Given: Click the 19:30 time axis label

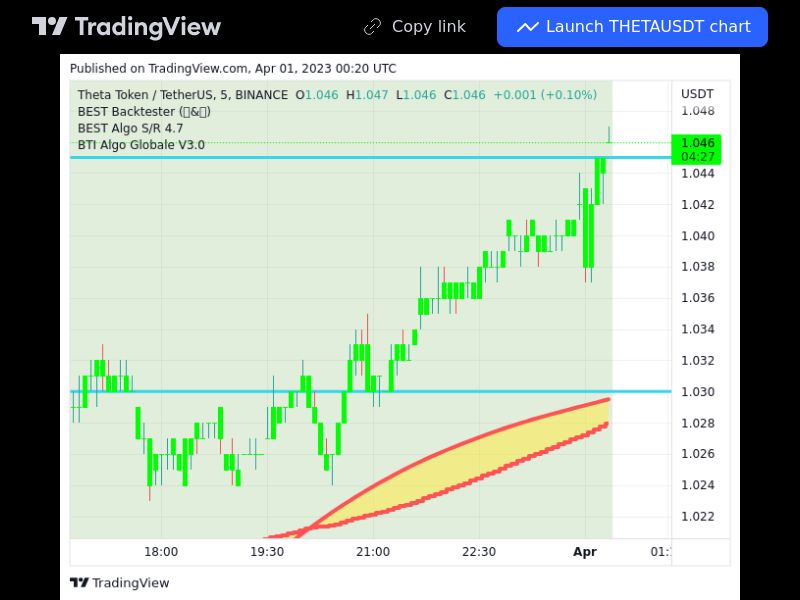Looking at the screenshot, I should tap(267, 552).
